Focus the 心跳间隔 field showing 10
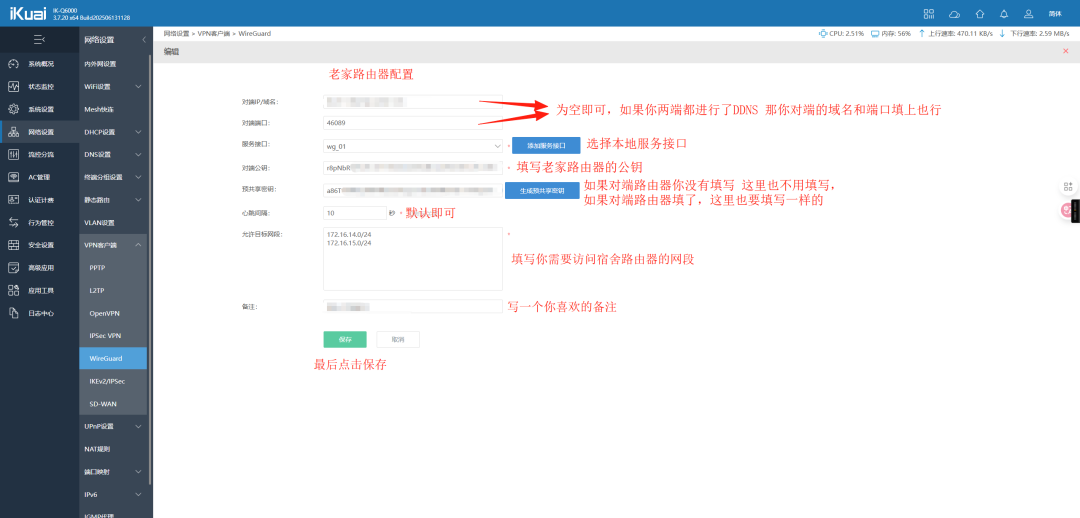 pos(355,213)
